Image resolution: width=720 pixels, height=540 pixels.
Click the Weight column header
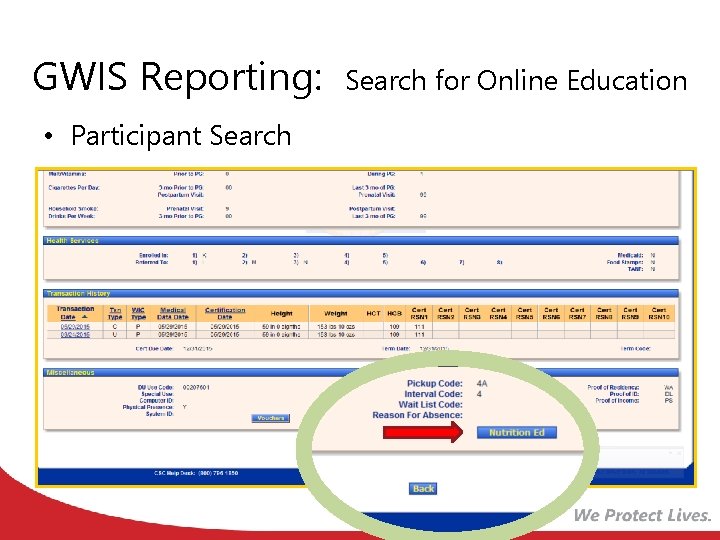[335, 314]
